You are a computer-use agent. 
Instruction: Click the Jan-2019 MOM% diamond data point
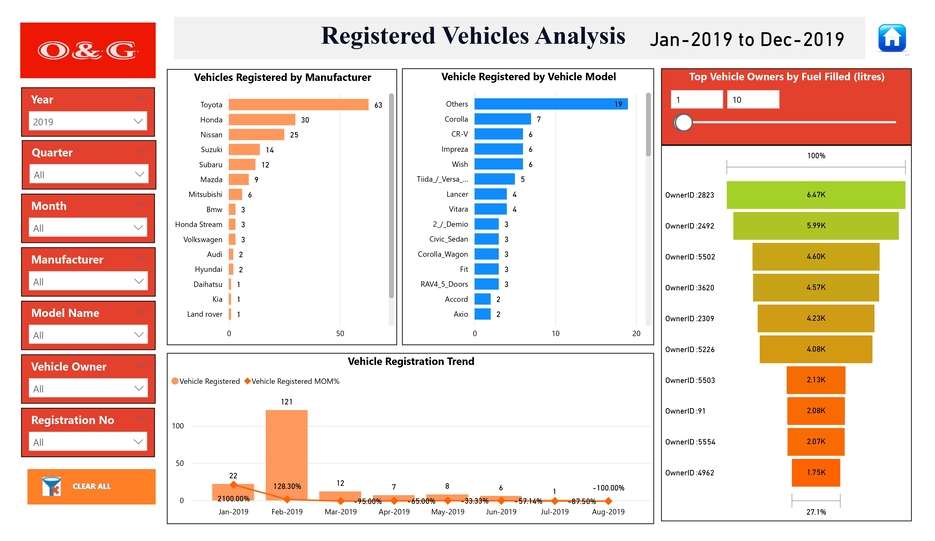tap(233, 485)
